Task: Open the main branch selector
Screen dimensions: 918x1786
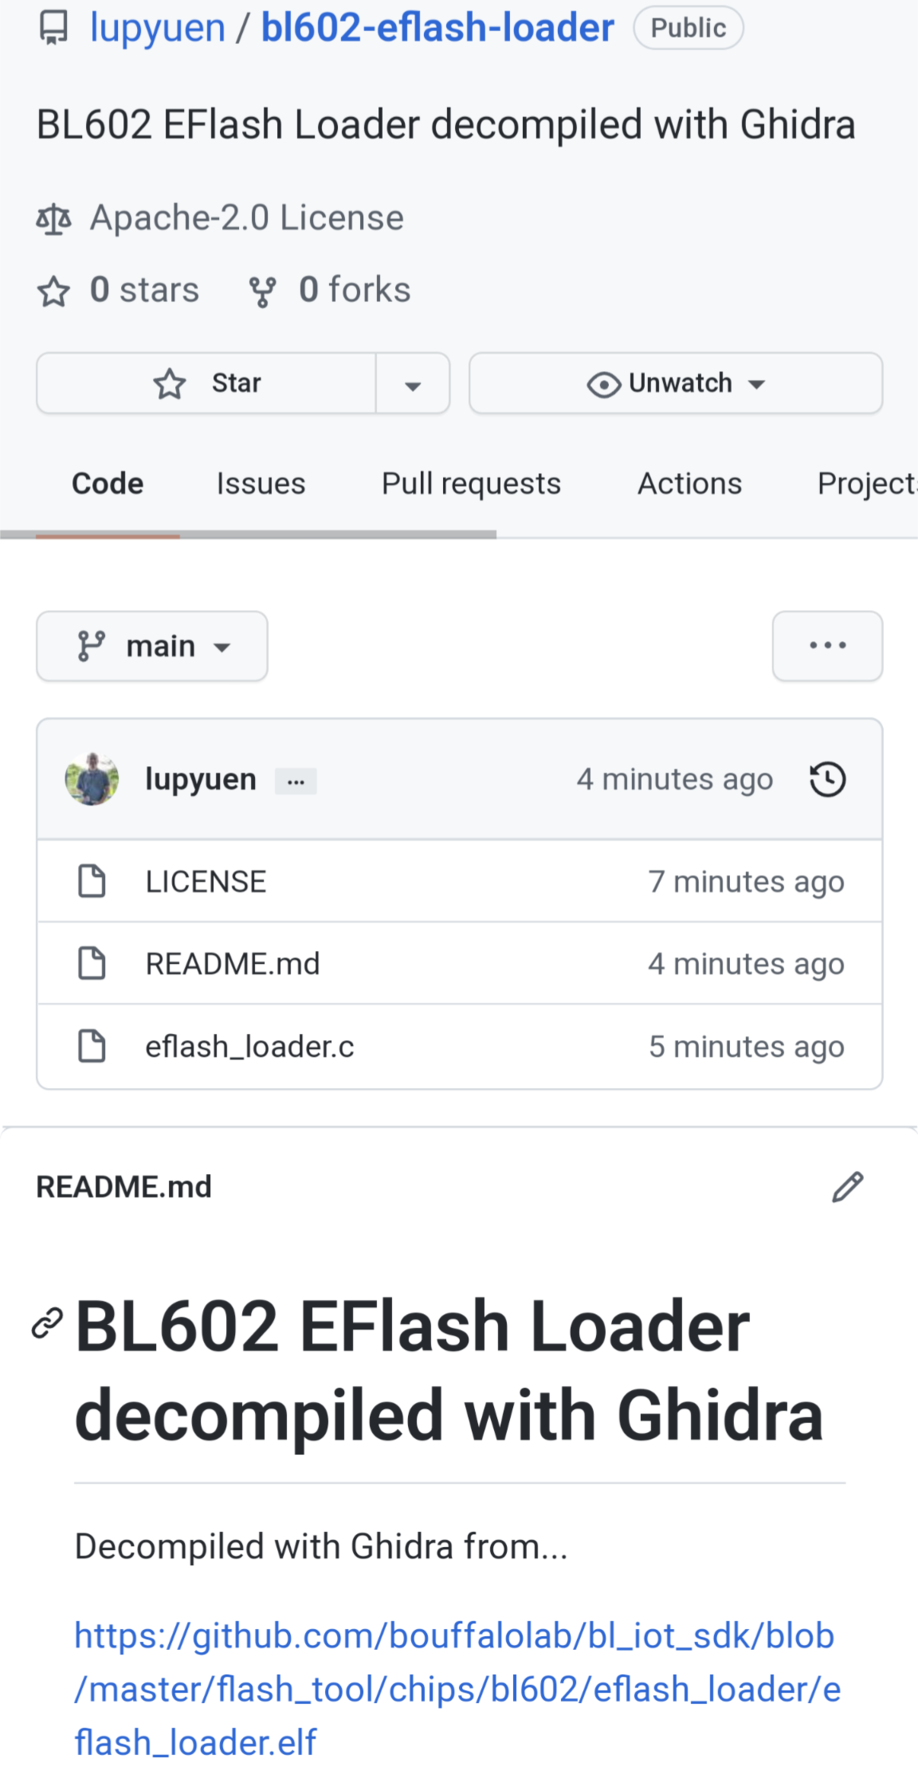Action: coord(152,646)
